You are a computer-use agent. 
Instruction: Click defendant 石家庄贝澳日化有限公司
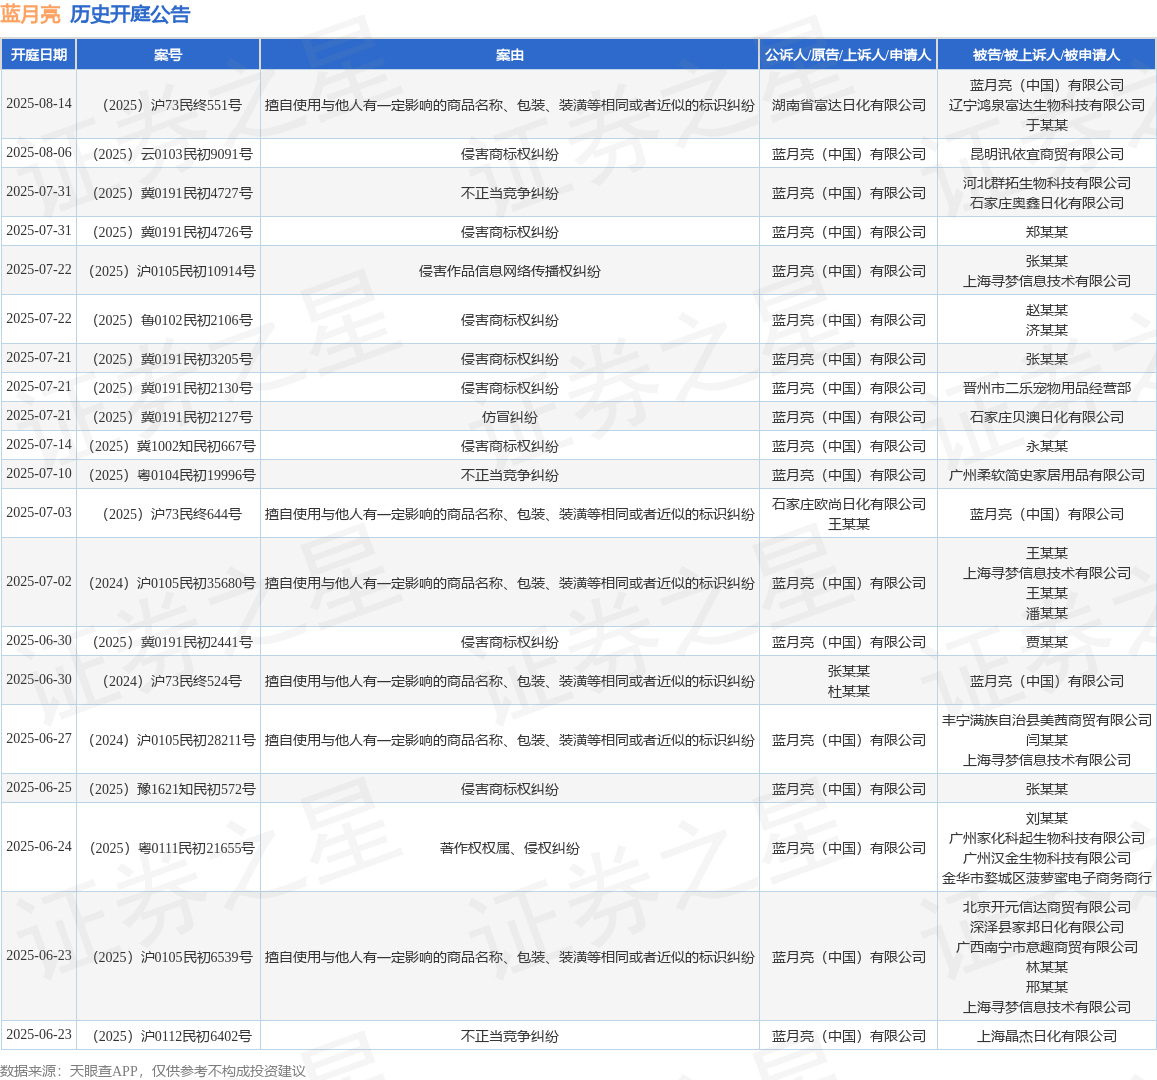(1046, 418)
